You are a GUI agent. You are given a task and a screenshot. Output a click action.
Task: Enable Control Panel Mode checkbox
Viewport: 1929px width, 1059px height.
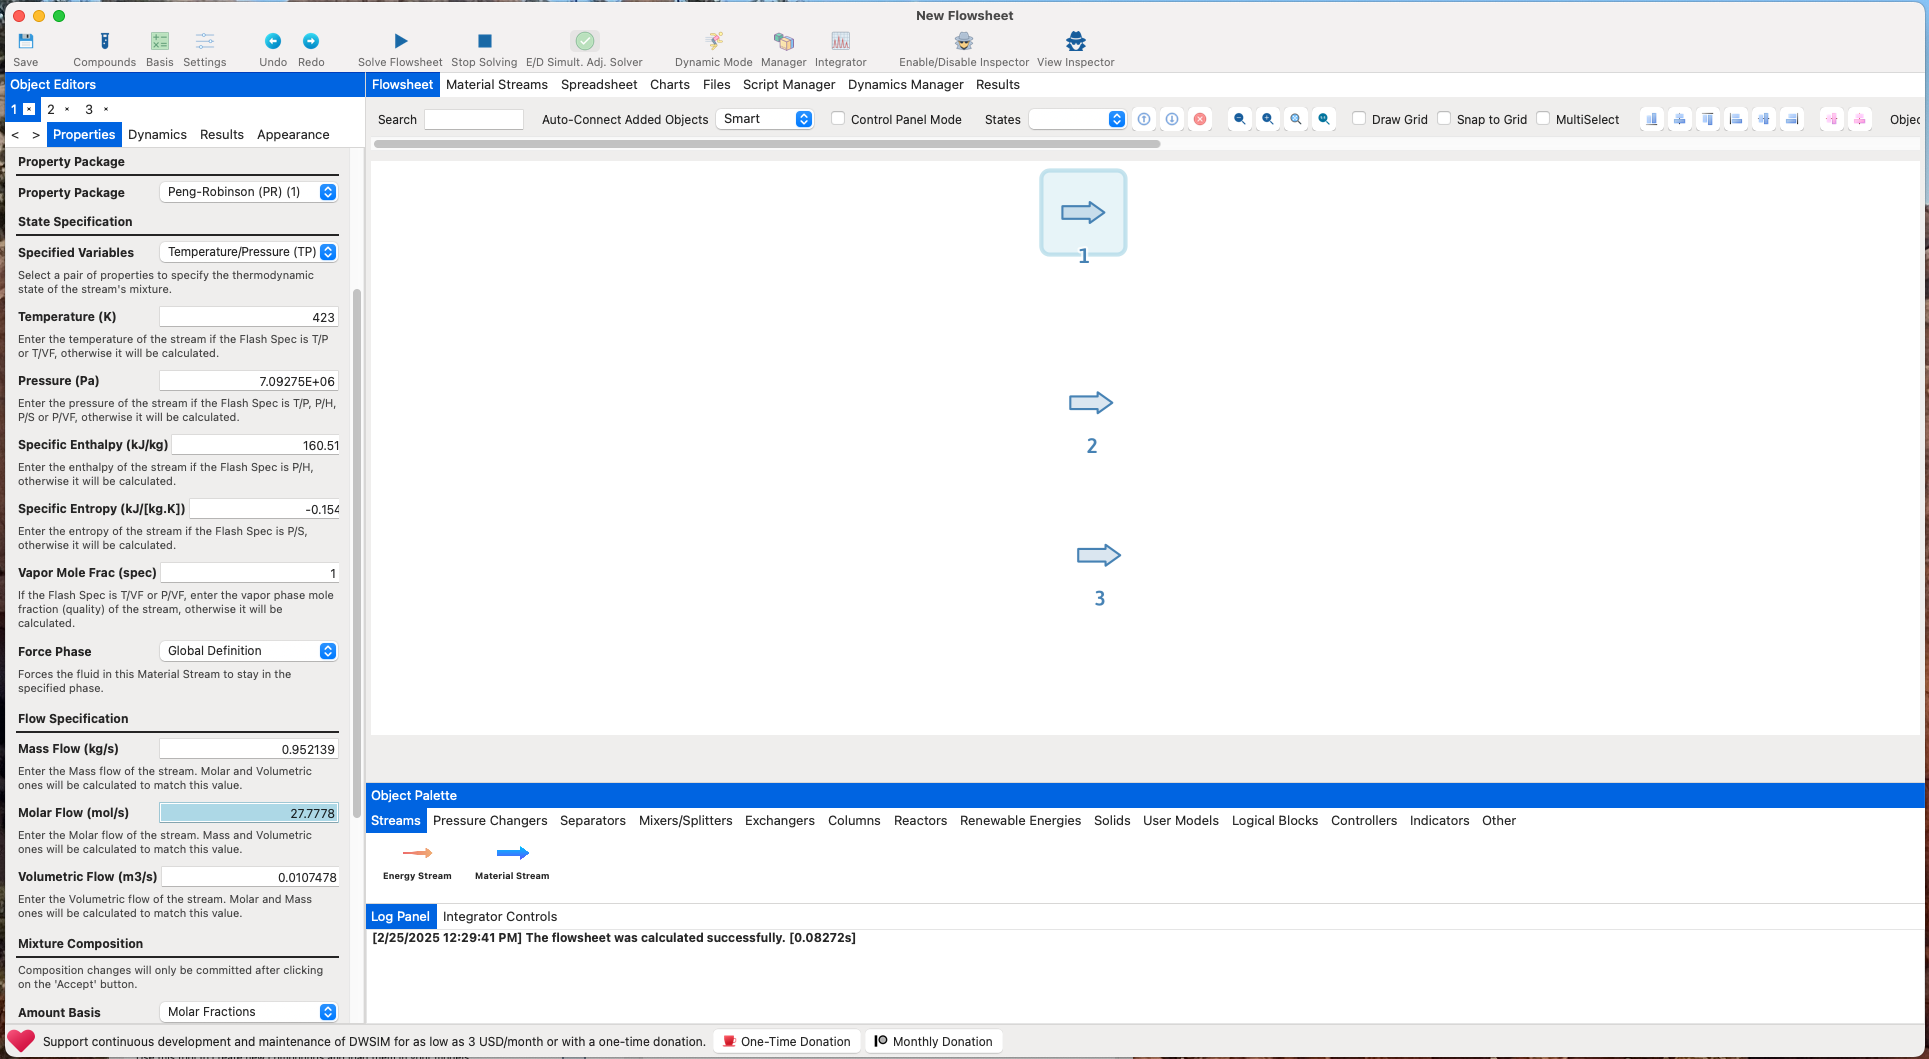pyautogui.click(x=838, y=118)
